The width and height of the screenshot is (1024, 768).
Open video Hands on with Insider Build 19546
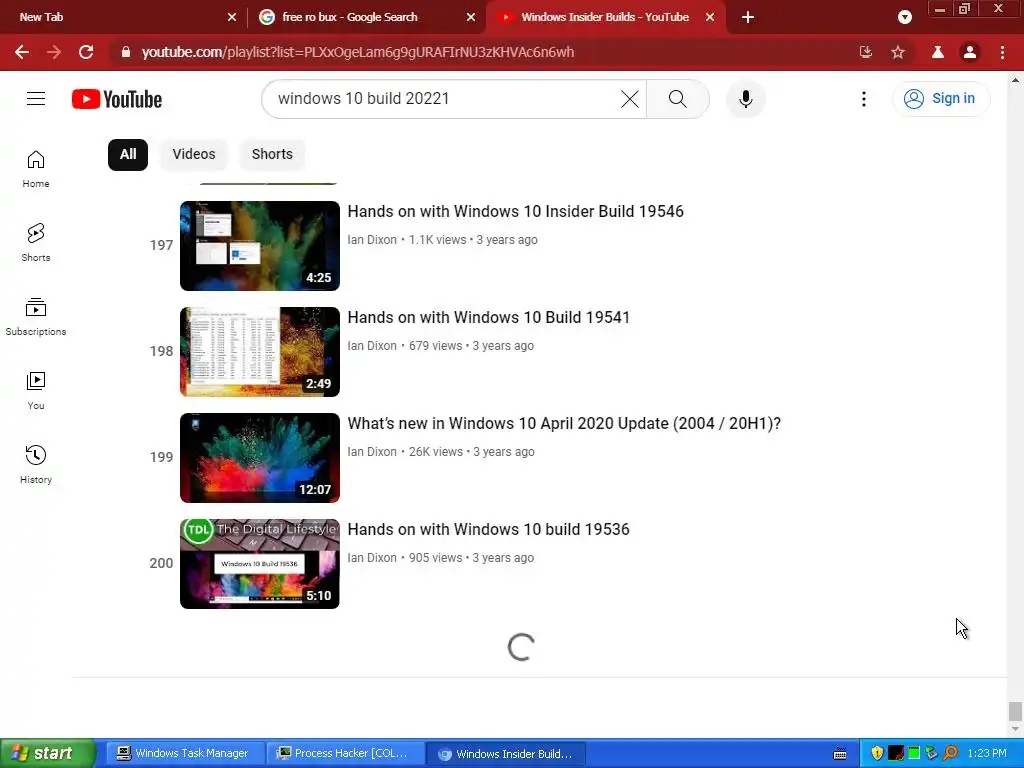pyautogui.click(x=515, y=211)
